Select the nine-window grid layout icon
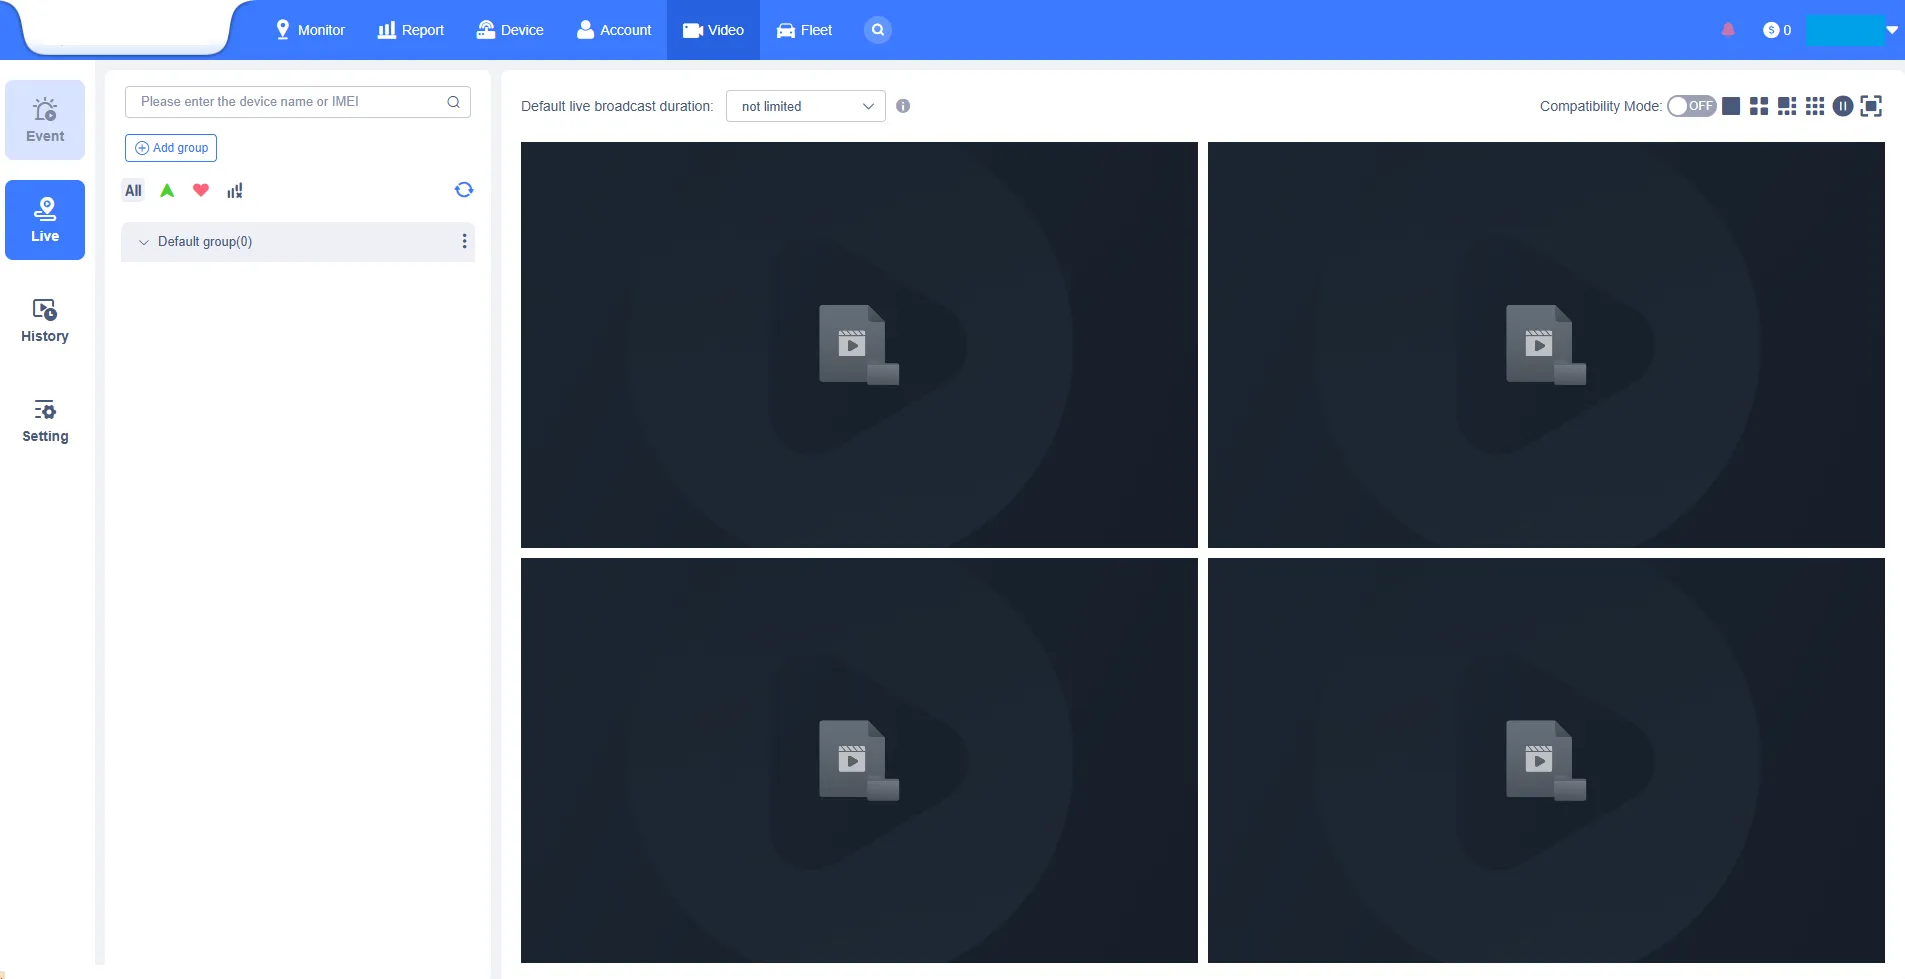 click(x=1815, y=106)
